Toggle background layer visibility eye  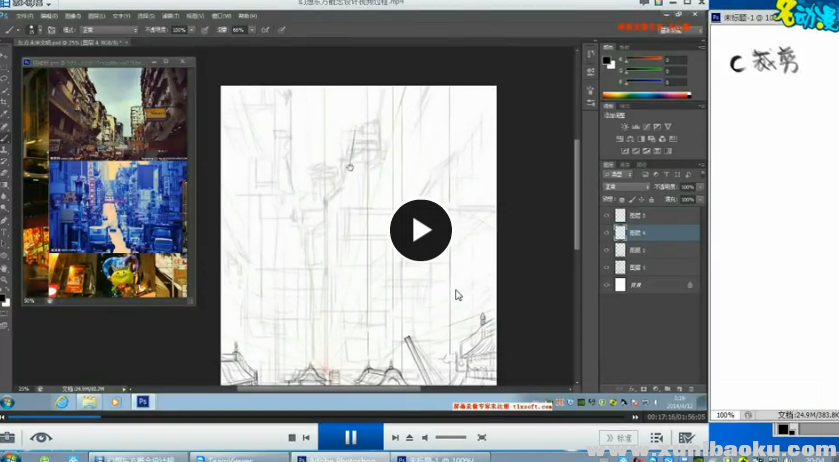click(607, 285)
